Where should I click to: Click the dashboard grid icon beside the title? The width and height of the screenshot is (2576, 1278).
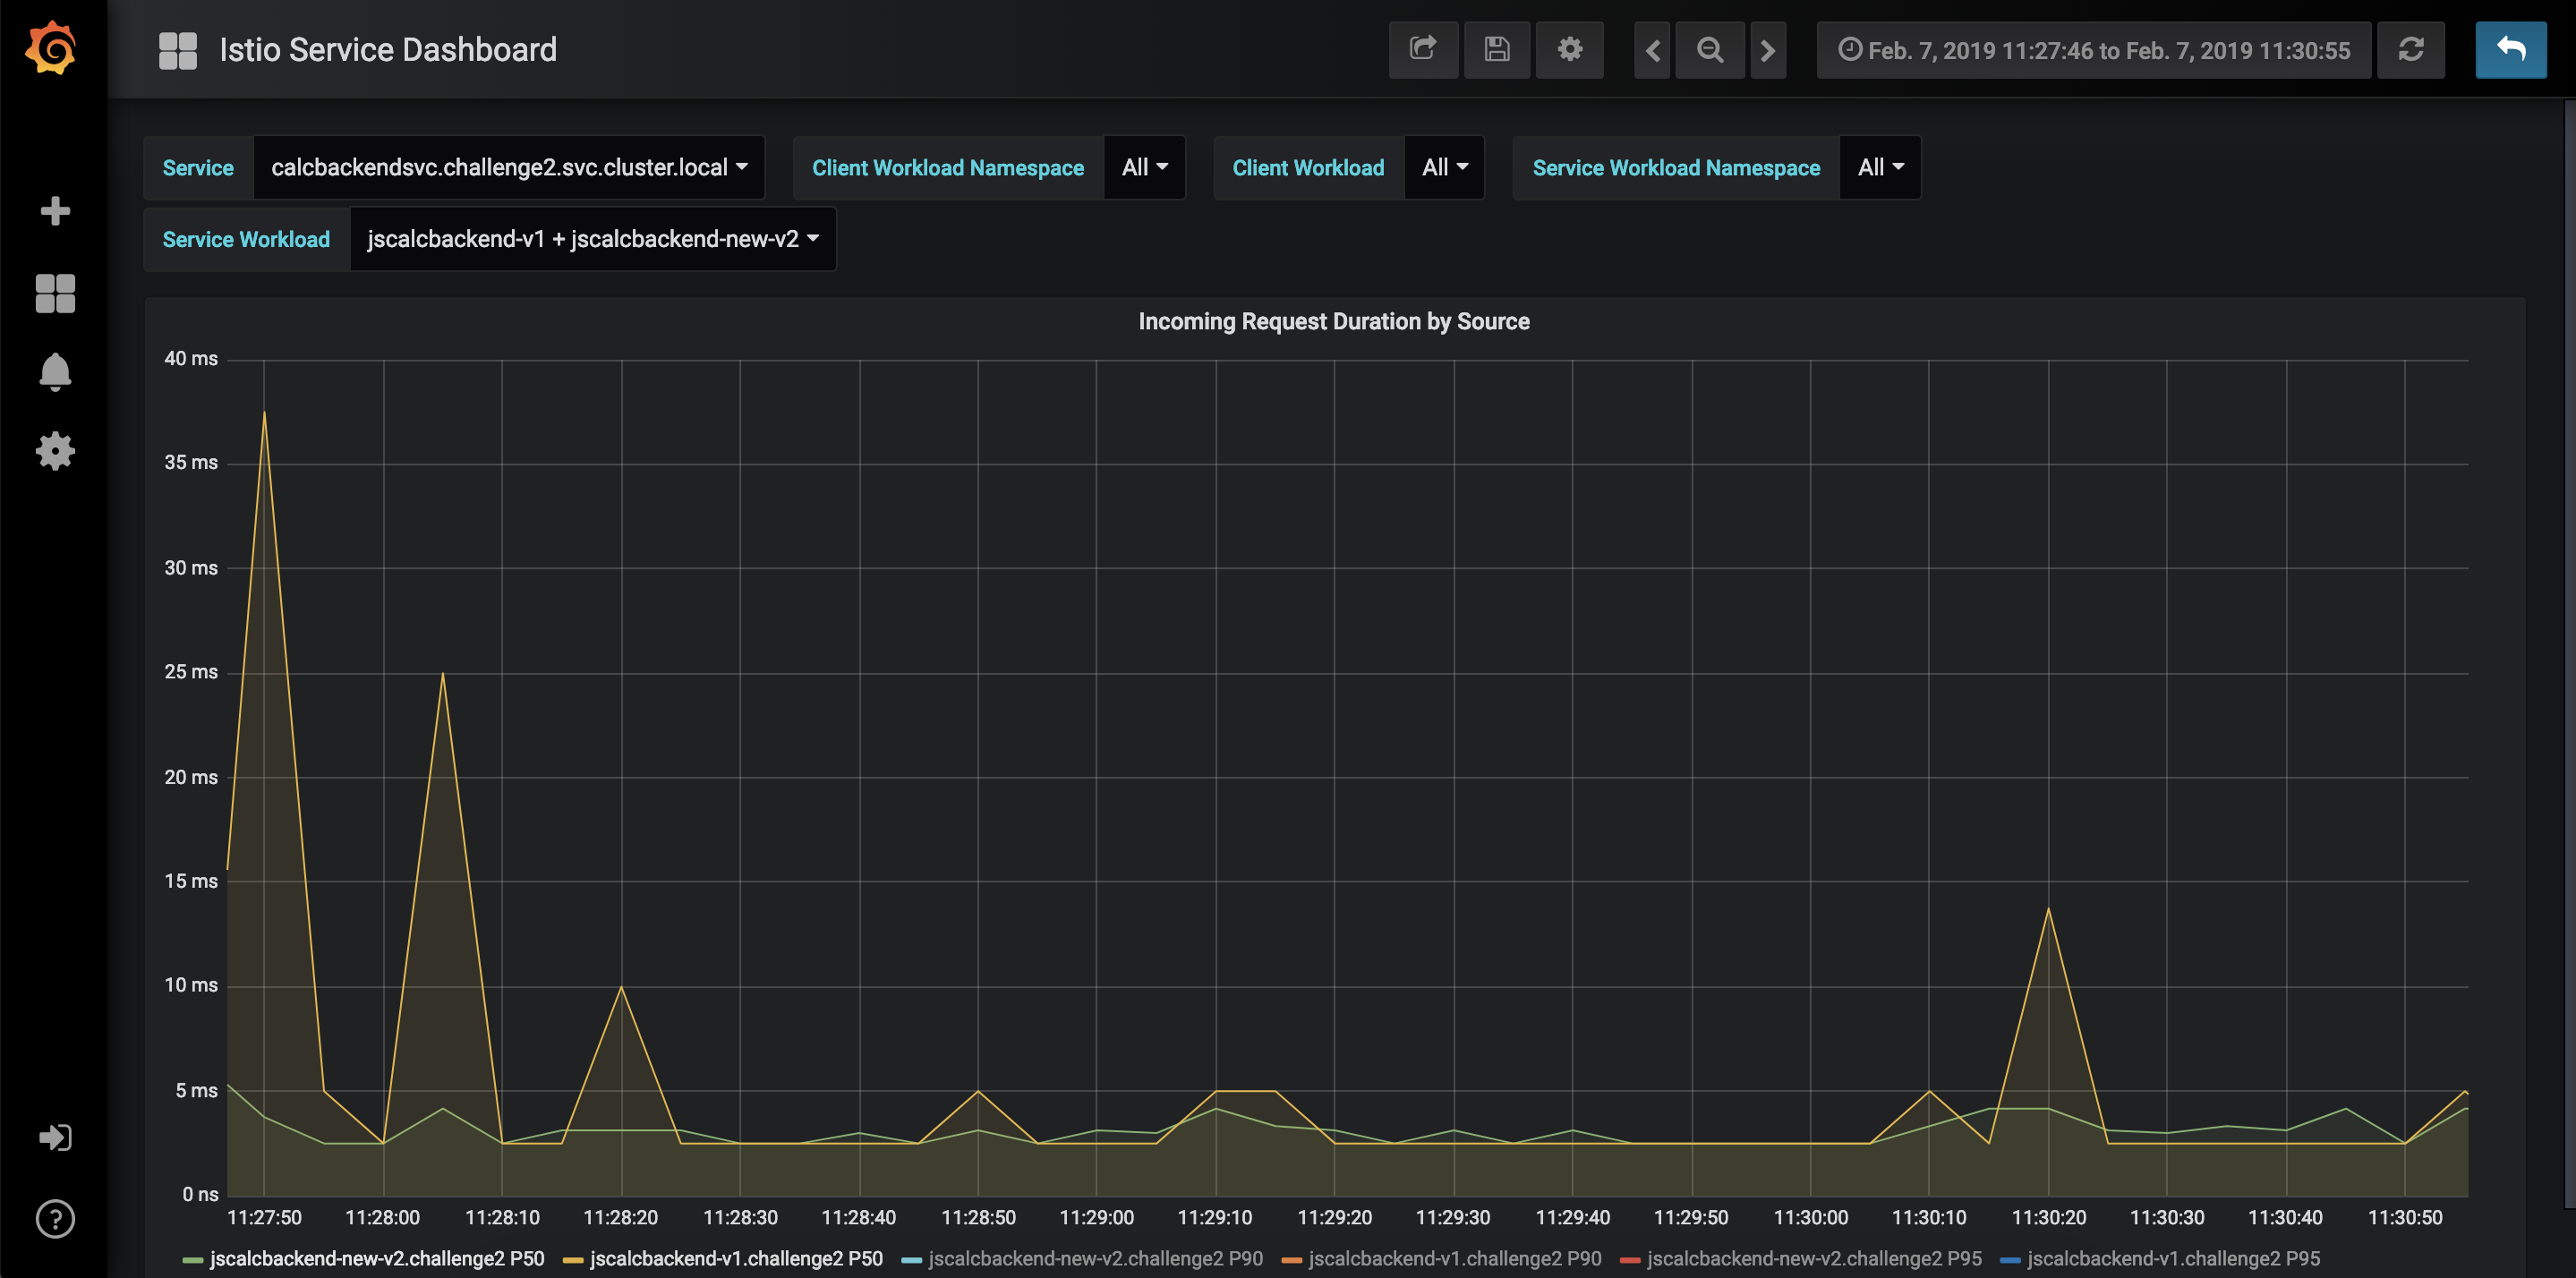point(178,50)
